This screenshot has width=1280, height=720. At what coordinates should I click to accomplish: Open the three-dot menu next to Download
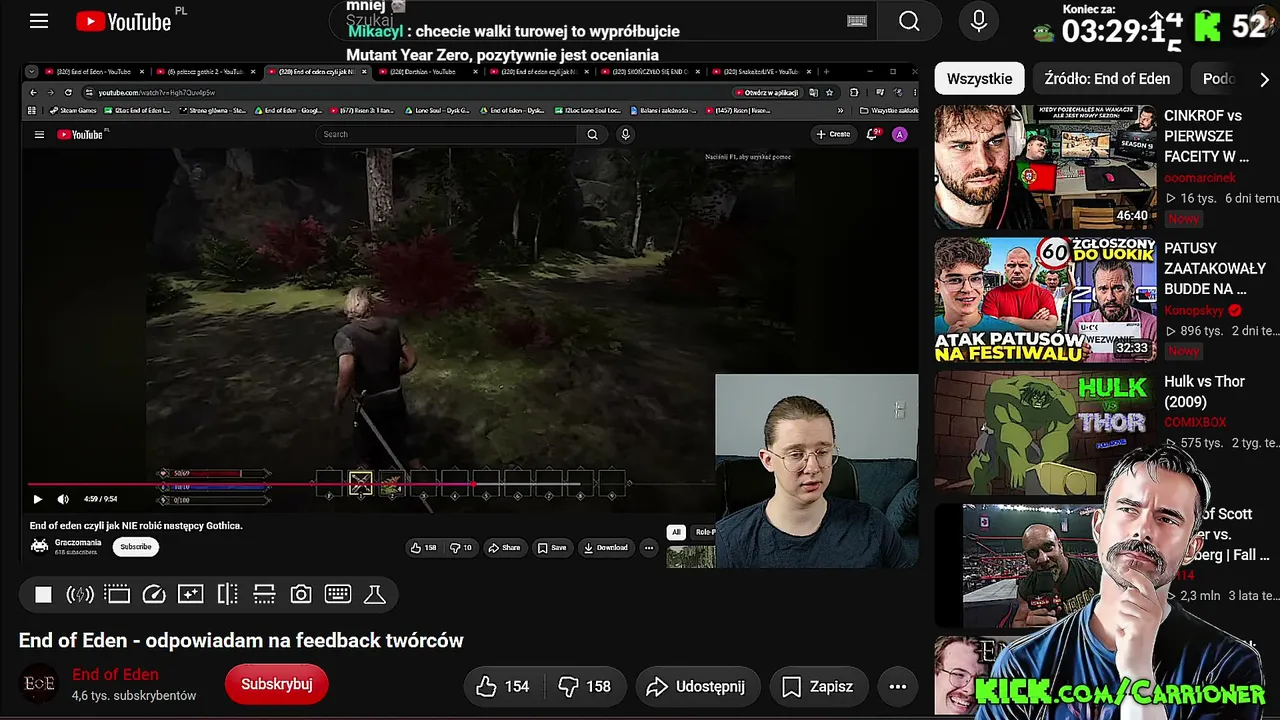649,548
